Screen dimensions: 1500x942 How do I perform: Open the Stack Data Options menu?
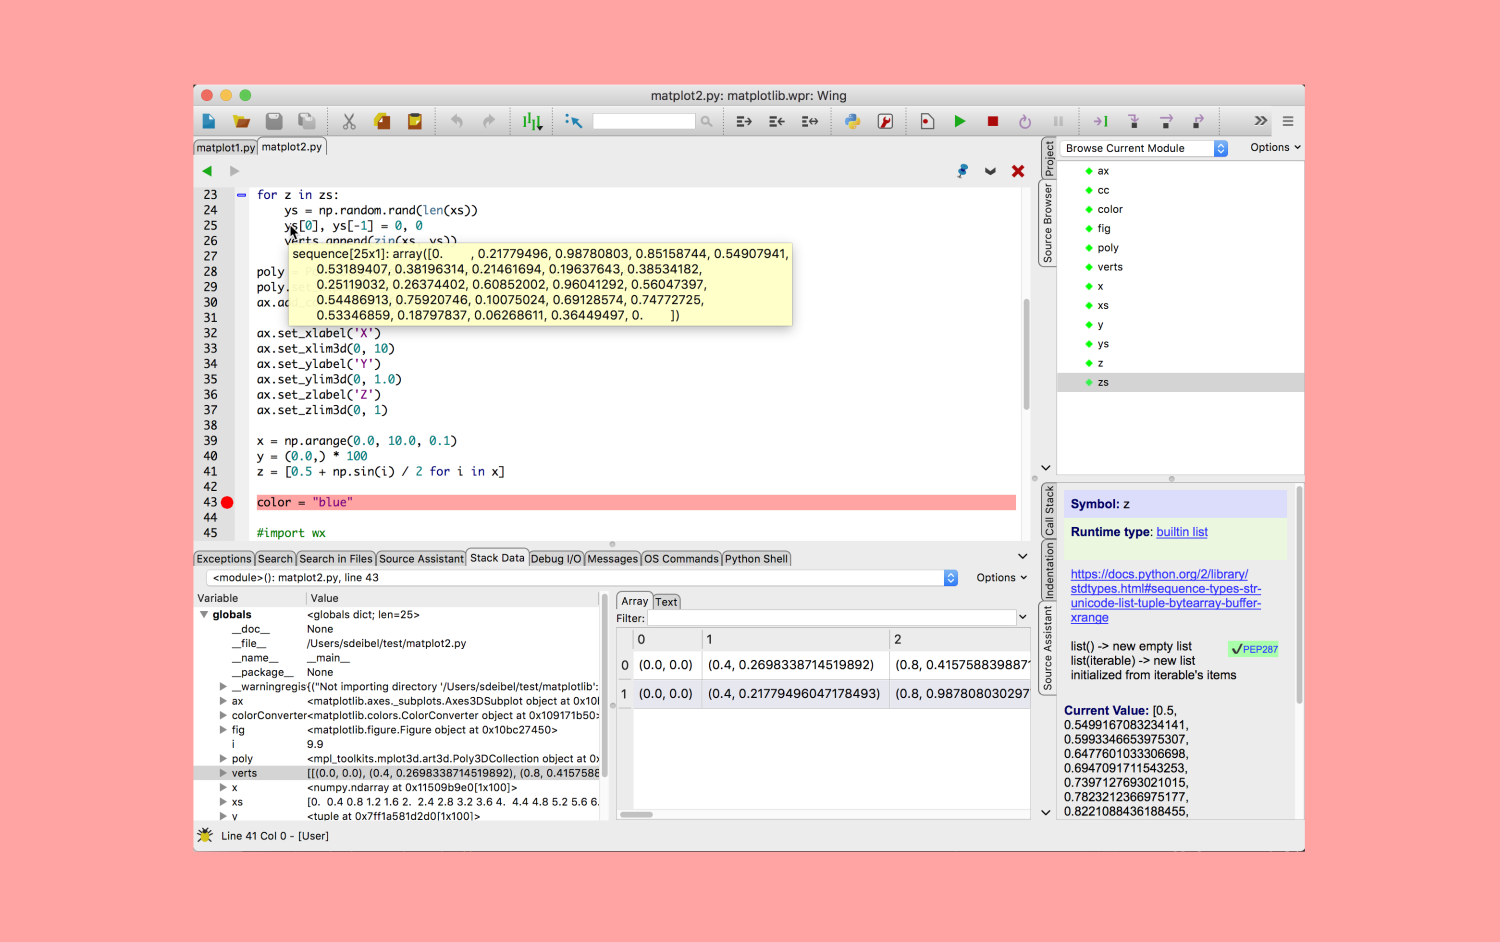(1002, 578)
